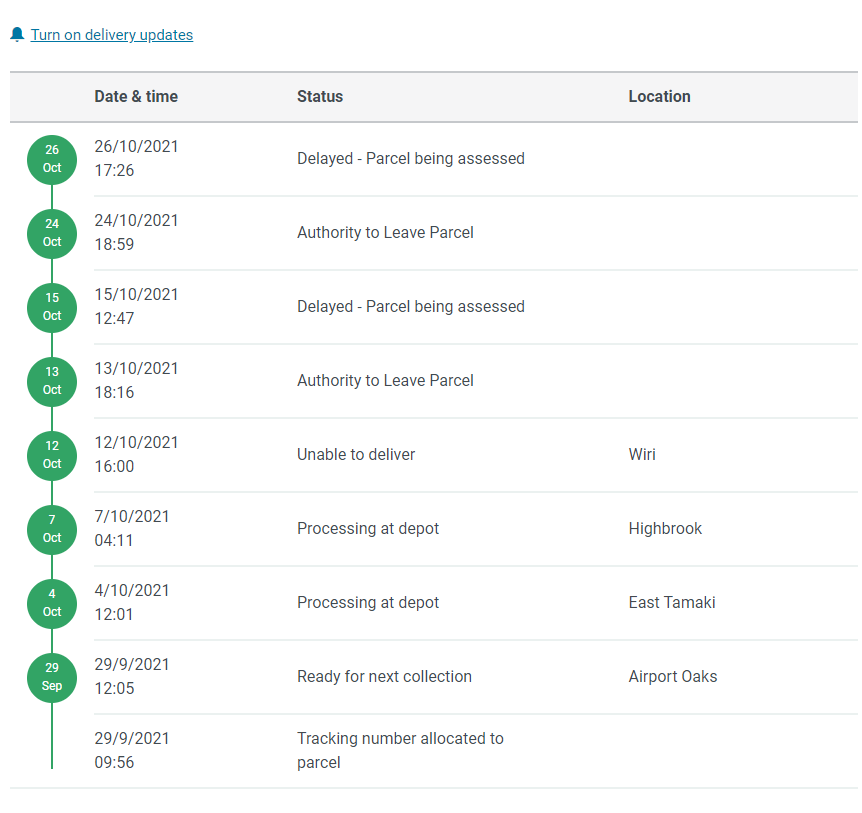Image resolution: width=862 pixels, height=813 pixels.
Task: Click the Date & time column header
Action: click(136, 97)
